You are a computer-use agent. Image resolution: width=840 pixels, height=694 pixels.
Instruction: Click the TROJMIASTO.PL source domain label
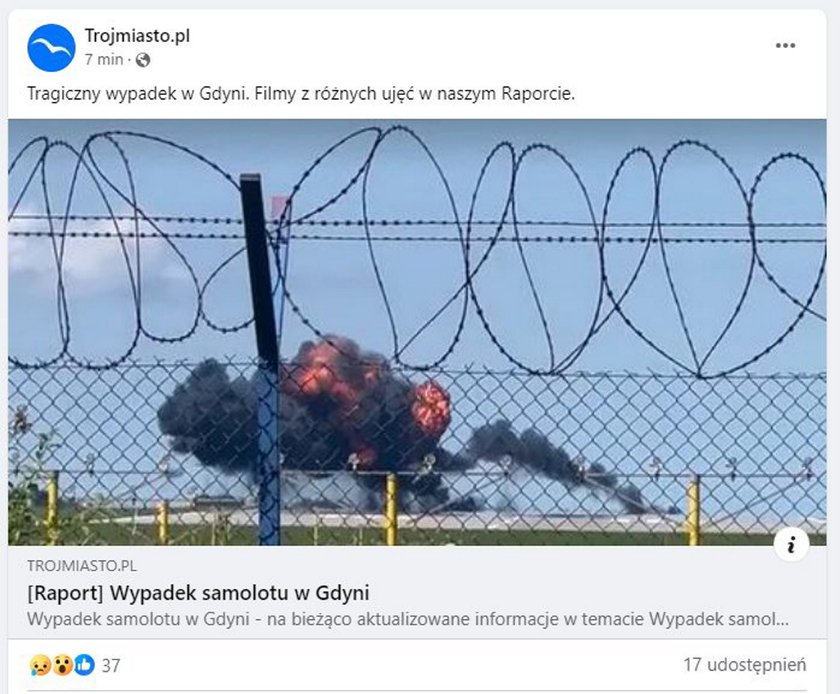point(82,566)
